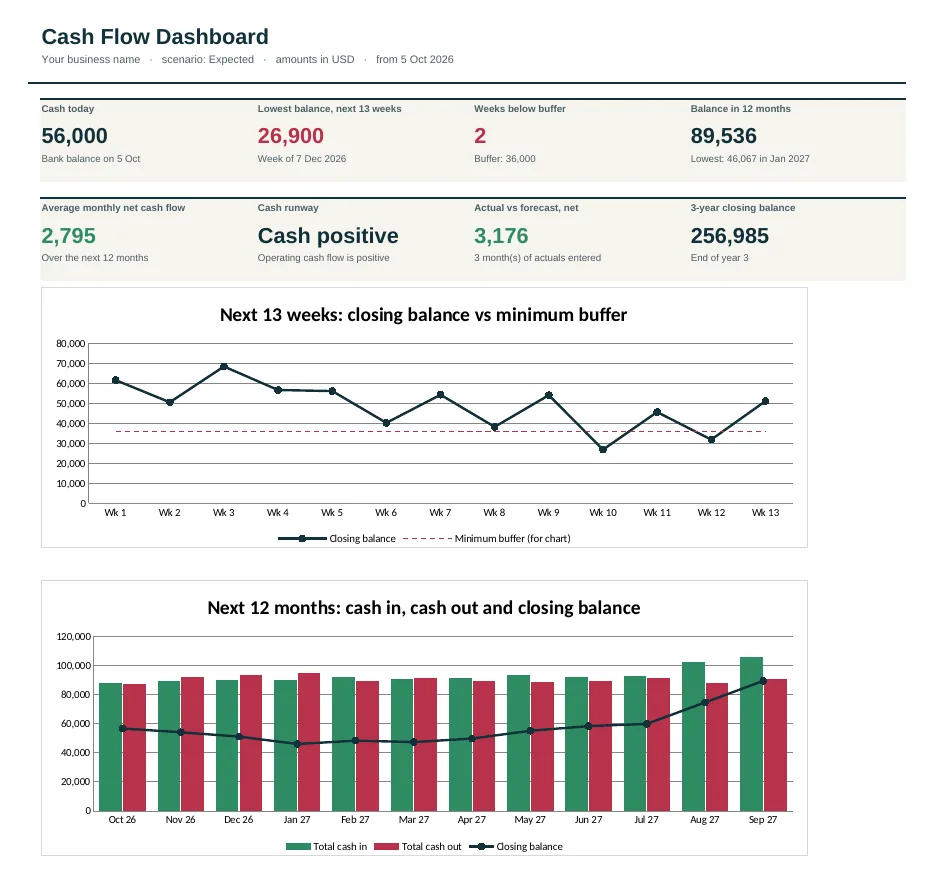The image size is (934, 884).
Task: Click the Wk 12 data point below buffer
Action: pos(711,440)
